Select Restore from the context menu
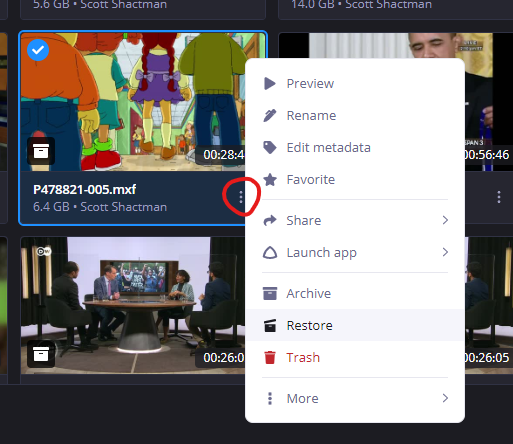 pyautogui.click(x=355, y=325)
